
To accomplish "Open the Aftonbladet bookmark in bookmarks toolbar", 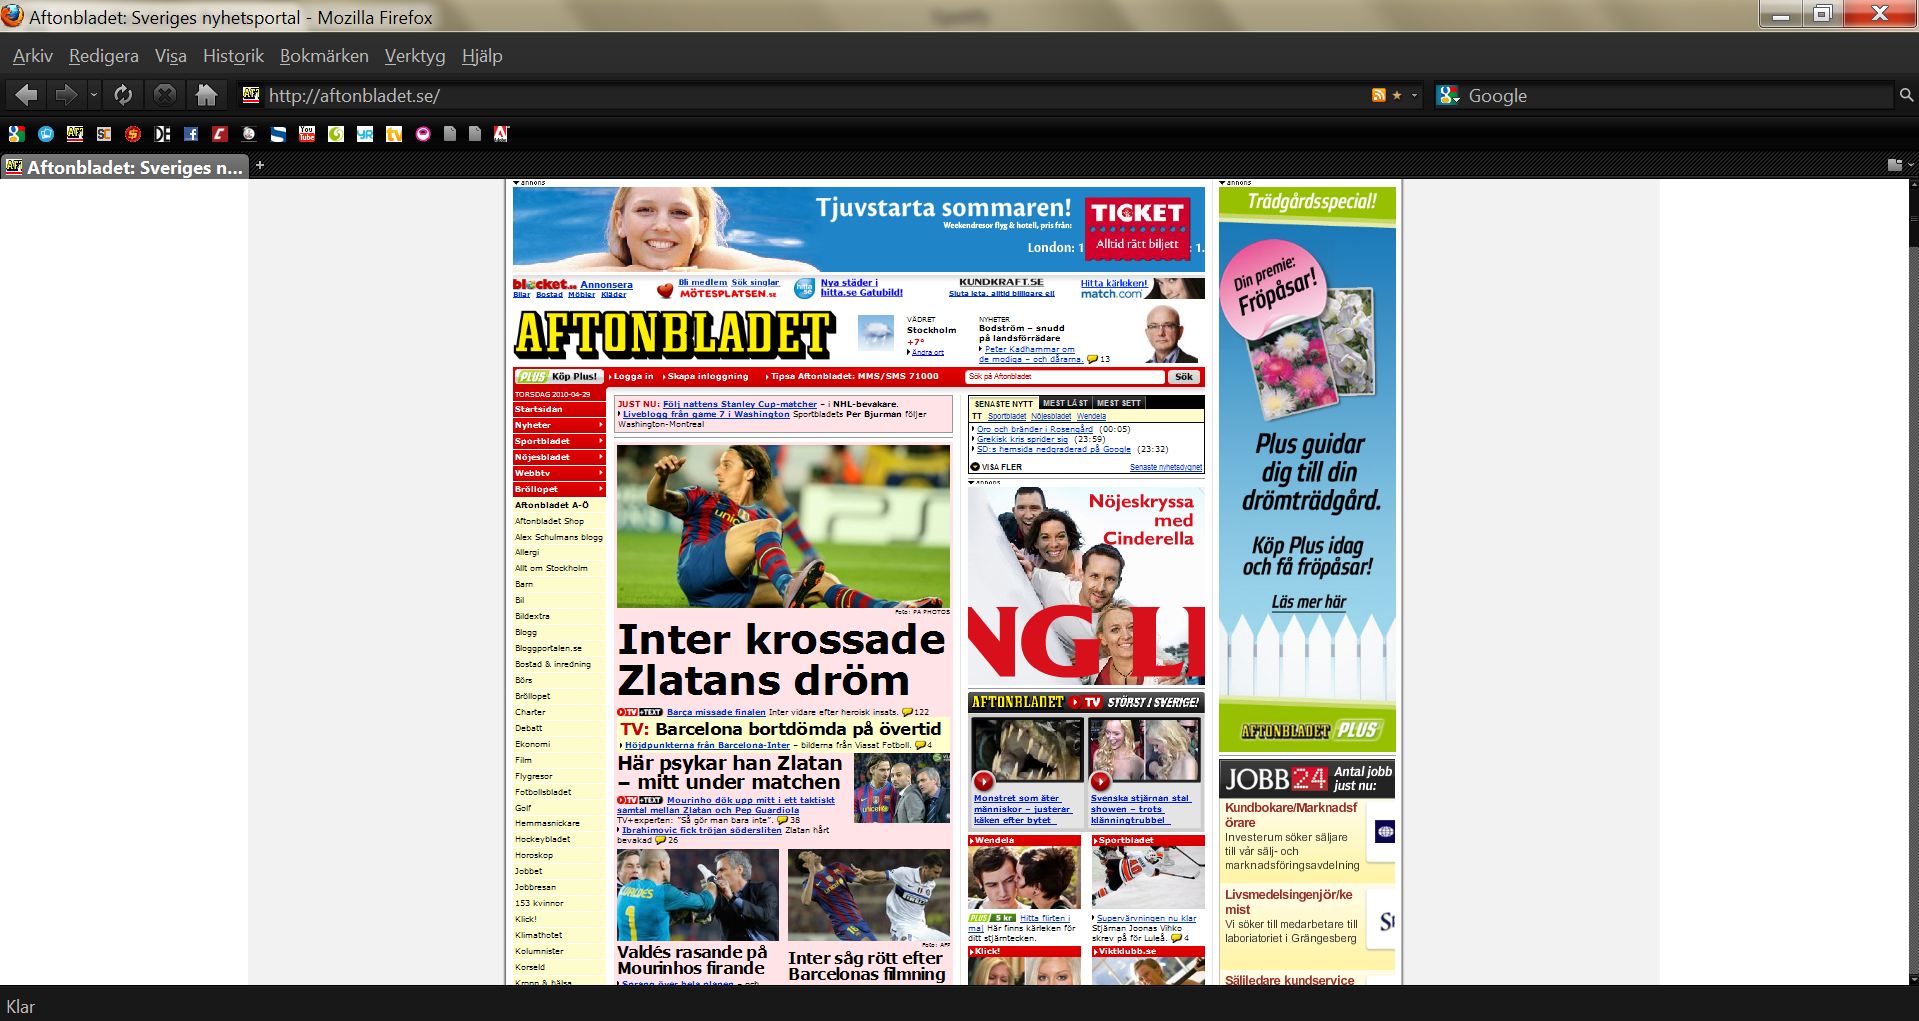I will (75, 133).
